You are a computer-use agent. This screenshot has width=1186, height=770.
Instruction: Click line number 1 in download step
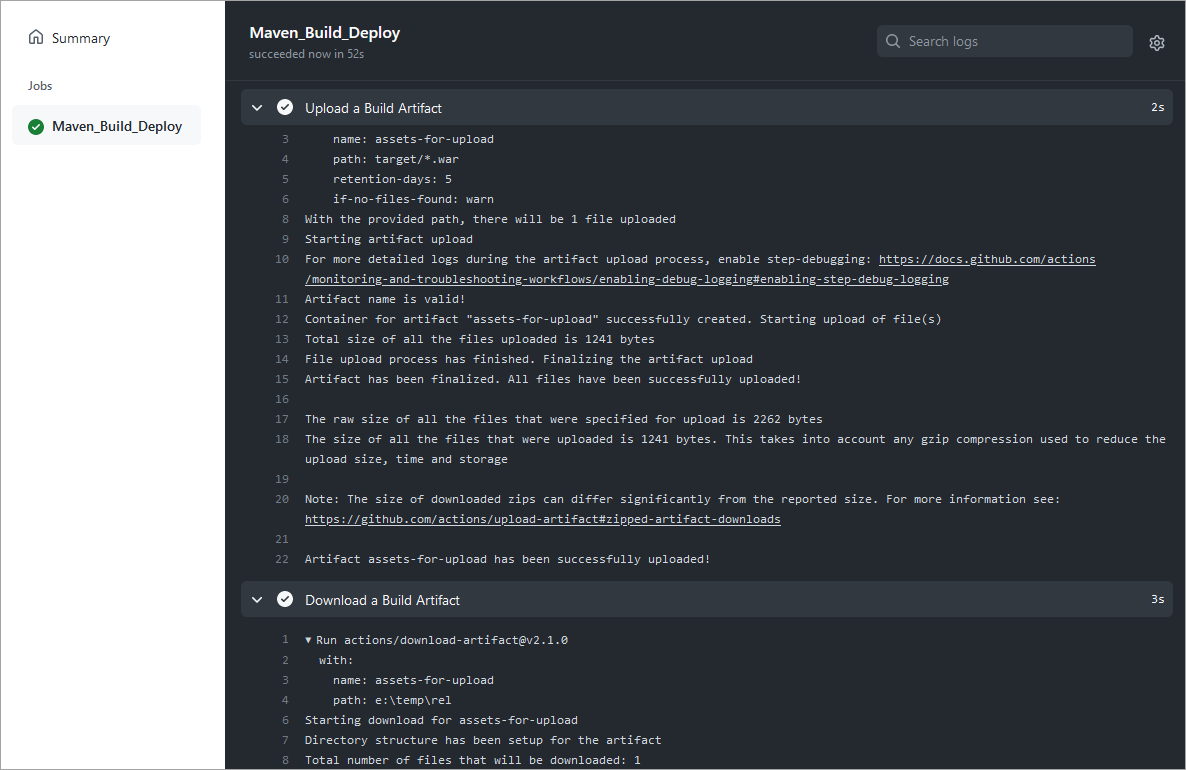pyautogui.click(x=285, y=640)
